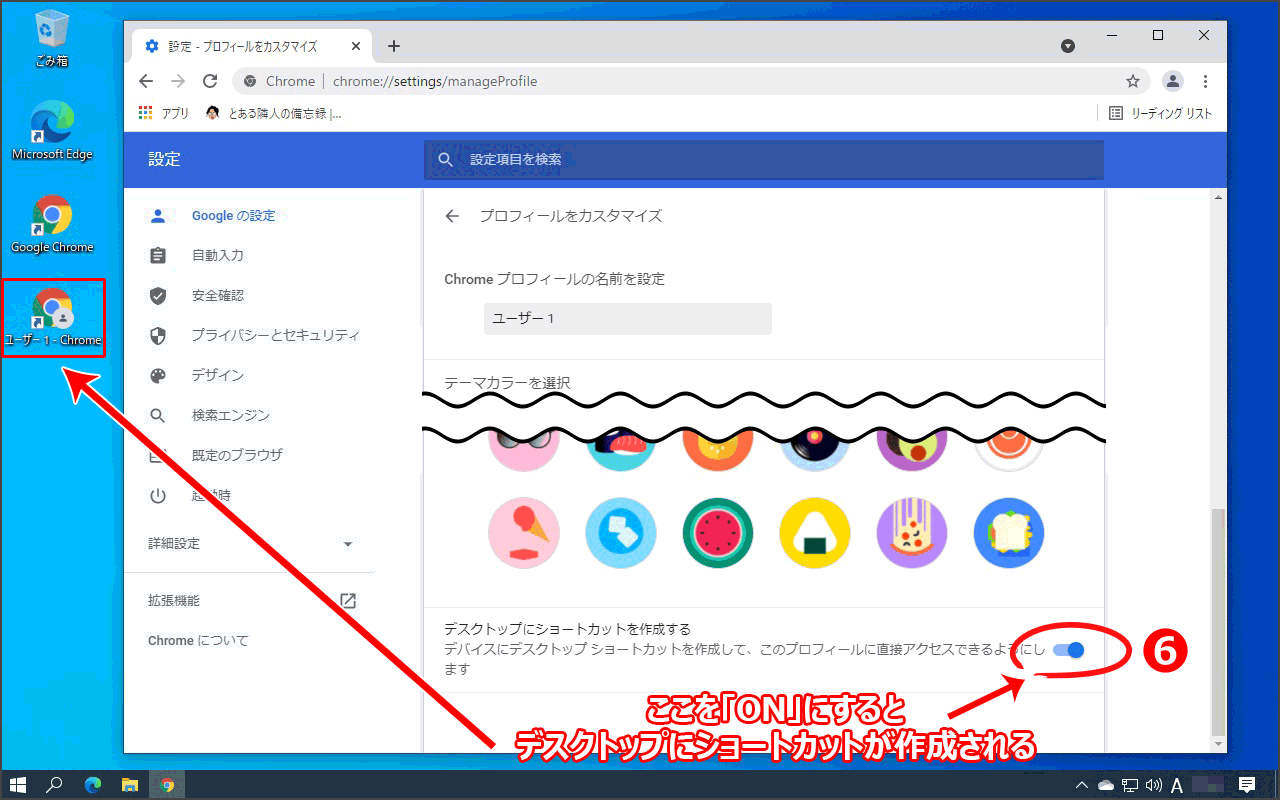1280x800 pixels.
Task: Expand the 詳細設定 section arrow
Action: [x=348, y=544]
